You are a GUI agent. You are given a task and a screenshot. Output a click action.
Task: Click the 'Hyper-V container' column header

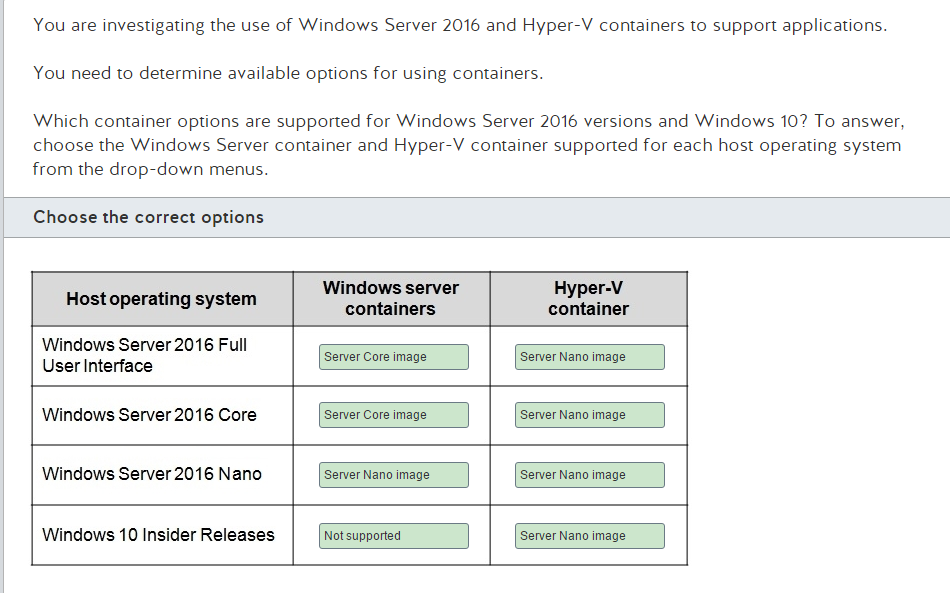click(588, 298)
